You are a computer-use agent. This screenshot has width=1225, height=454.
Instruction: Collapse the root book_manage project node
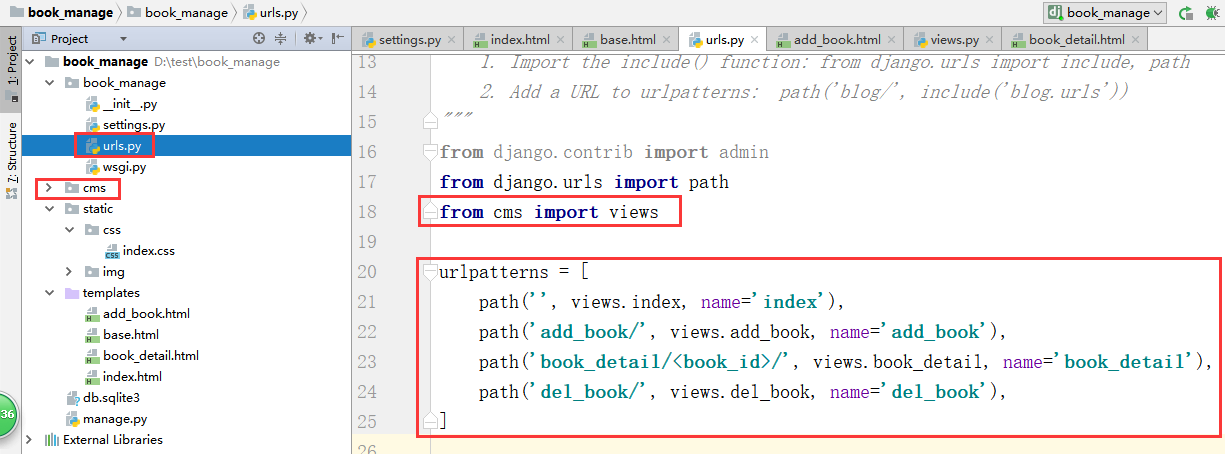click(29, 62)
